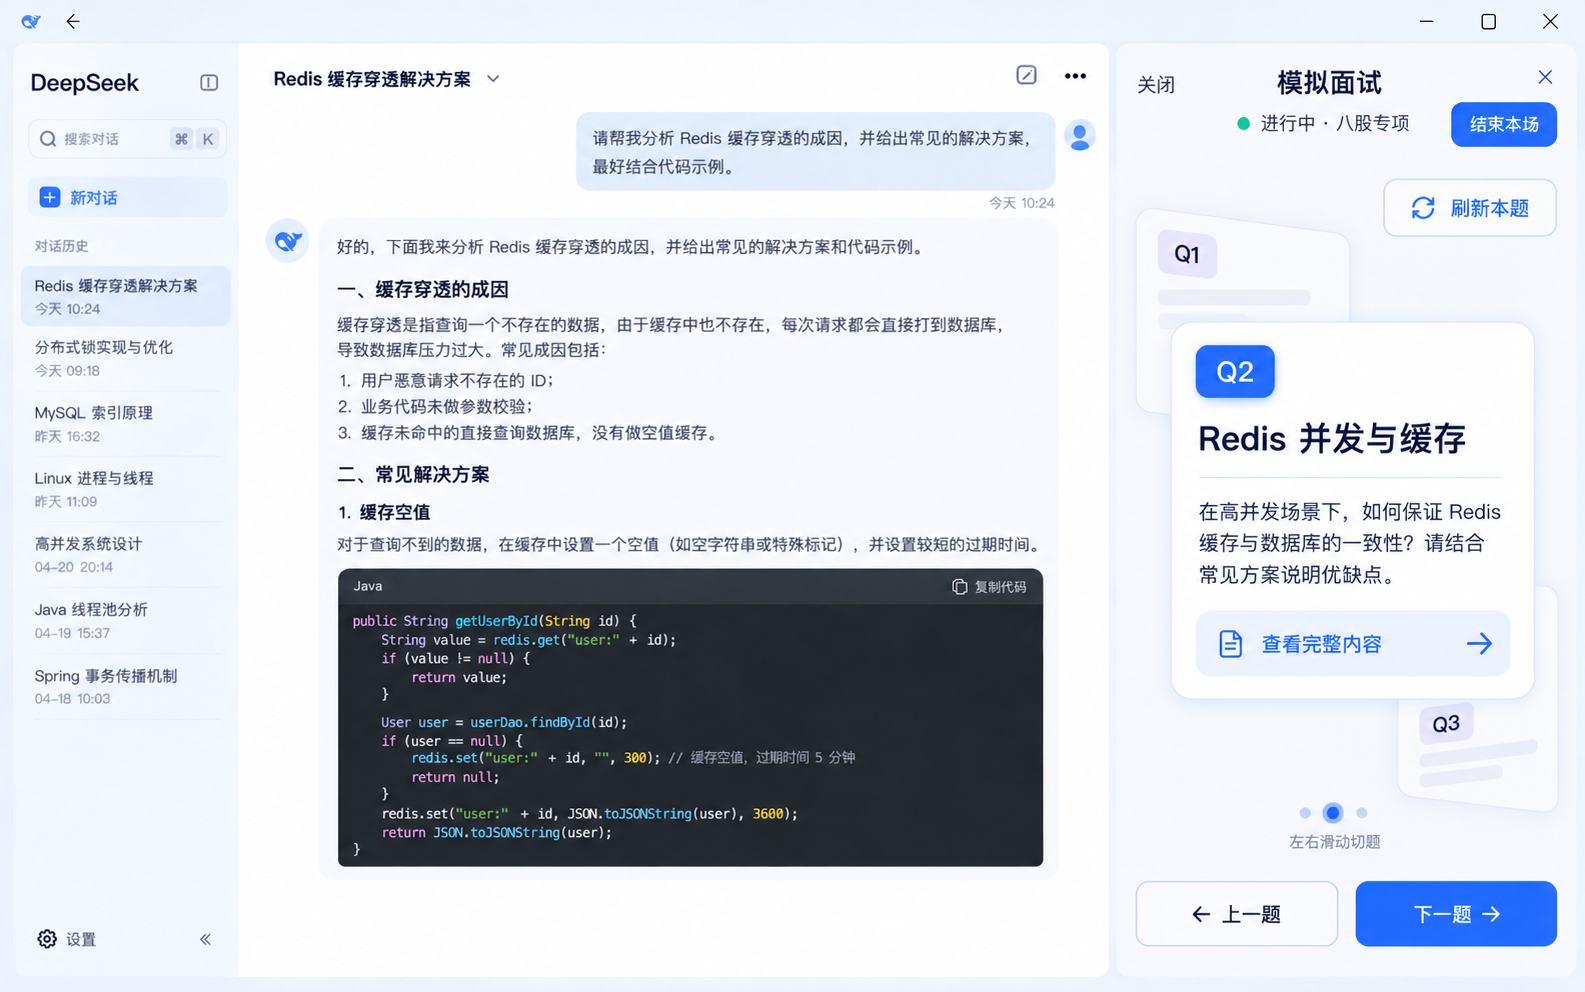Image resolution: width=1585 pixels, height=992 pixels.
Task: Toggle the sidebar panel icon next to DeepSeek
Action: (x=209, y=83)
